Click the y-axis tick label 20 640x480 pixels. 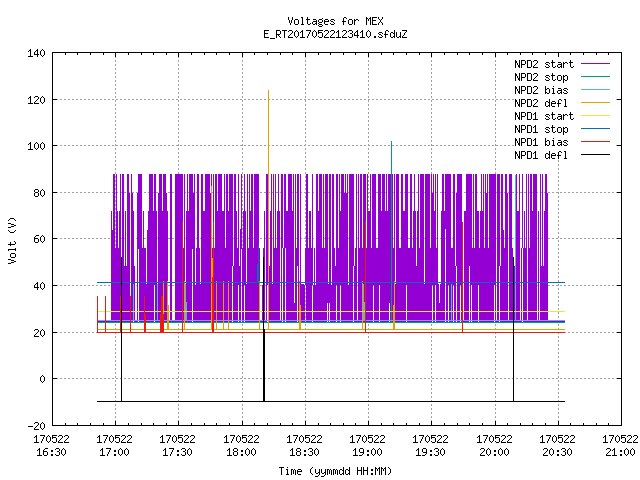(40, 333)
